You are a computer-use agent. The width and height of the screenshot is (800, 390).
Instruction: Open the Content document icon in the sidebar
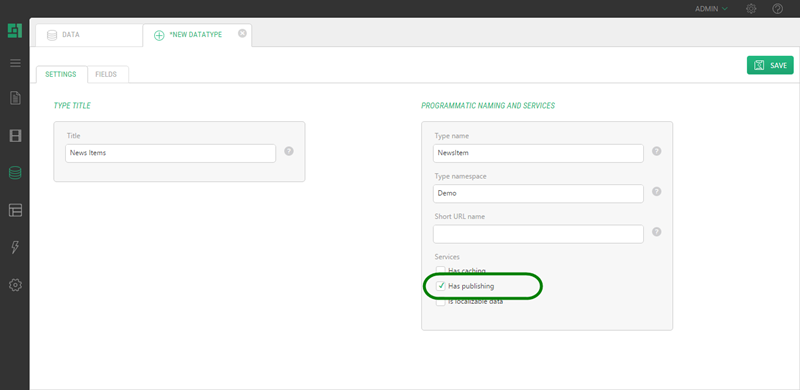pos(15,98)
